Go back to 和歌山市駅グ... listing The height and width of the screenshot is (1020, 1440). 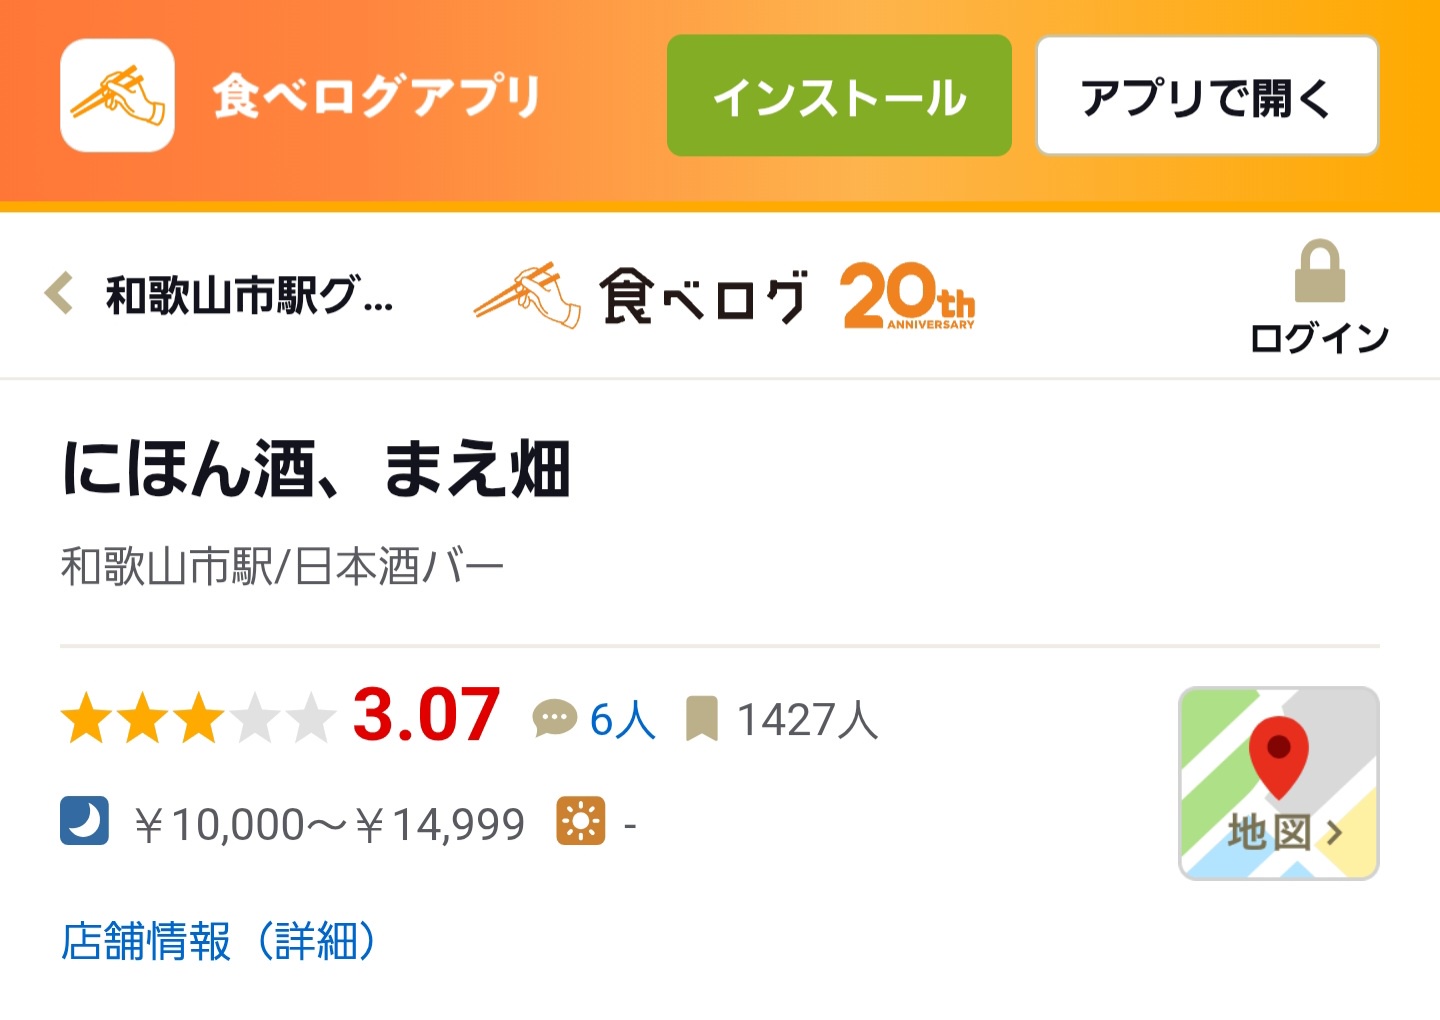click(249, 296)
